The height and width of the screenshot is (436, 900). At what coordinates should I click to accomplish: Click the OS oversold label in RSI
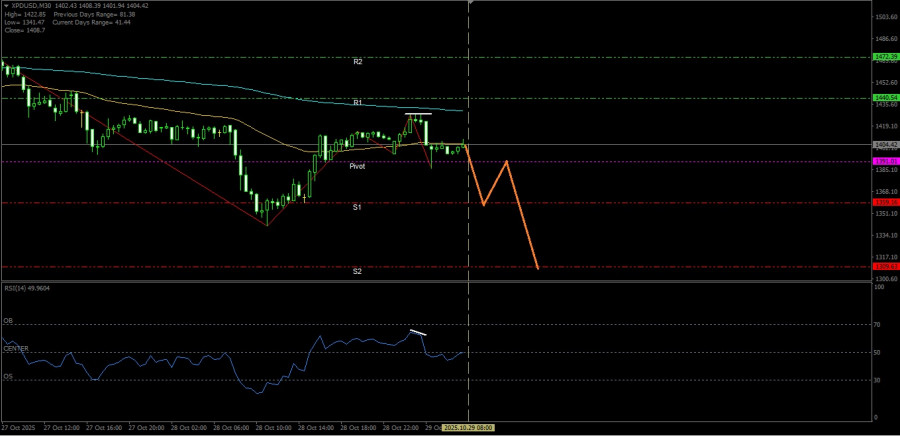click(8, 376)
